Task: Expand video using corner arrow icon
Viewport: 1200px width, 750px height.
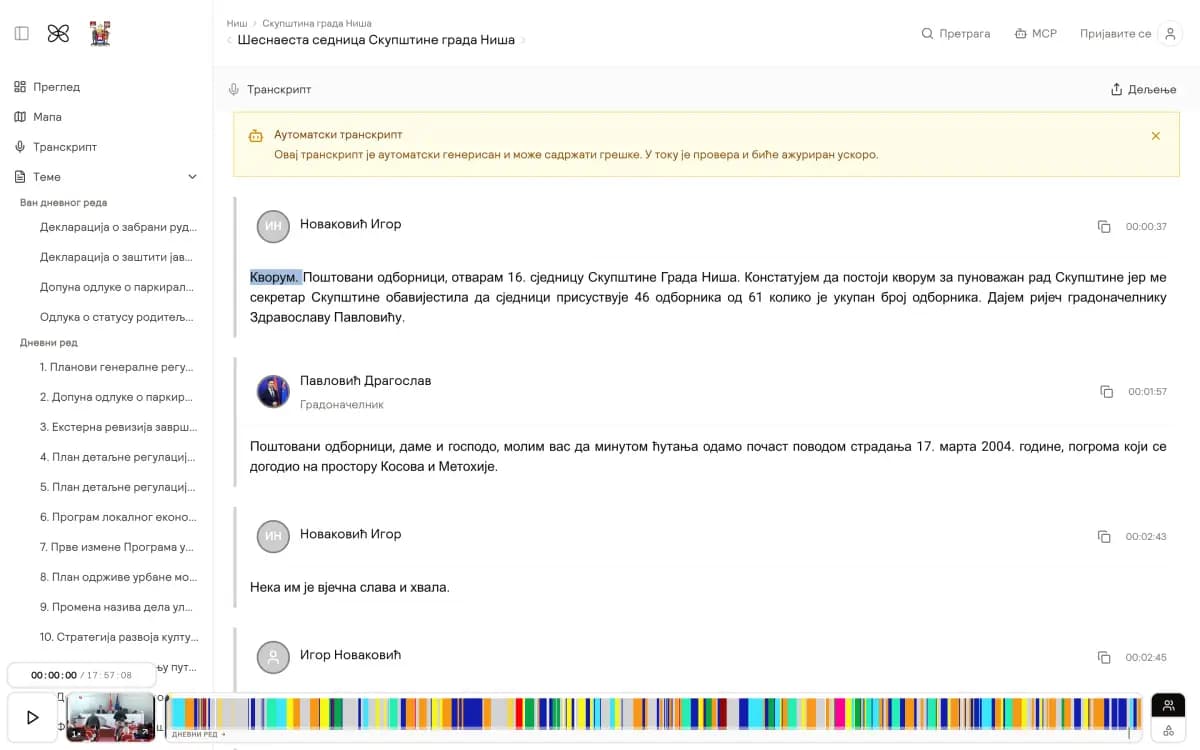Action: [144, 733]
